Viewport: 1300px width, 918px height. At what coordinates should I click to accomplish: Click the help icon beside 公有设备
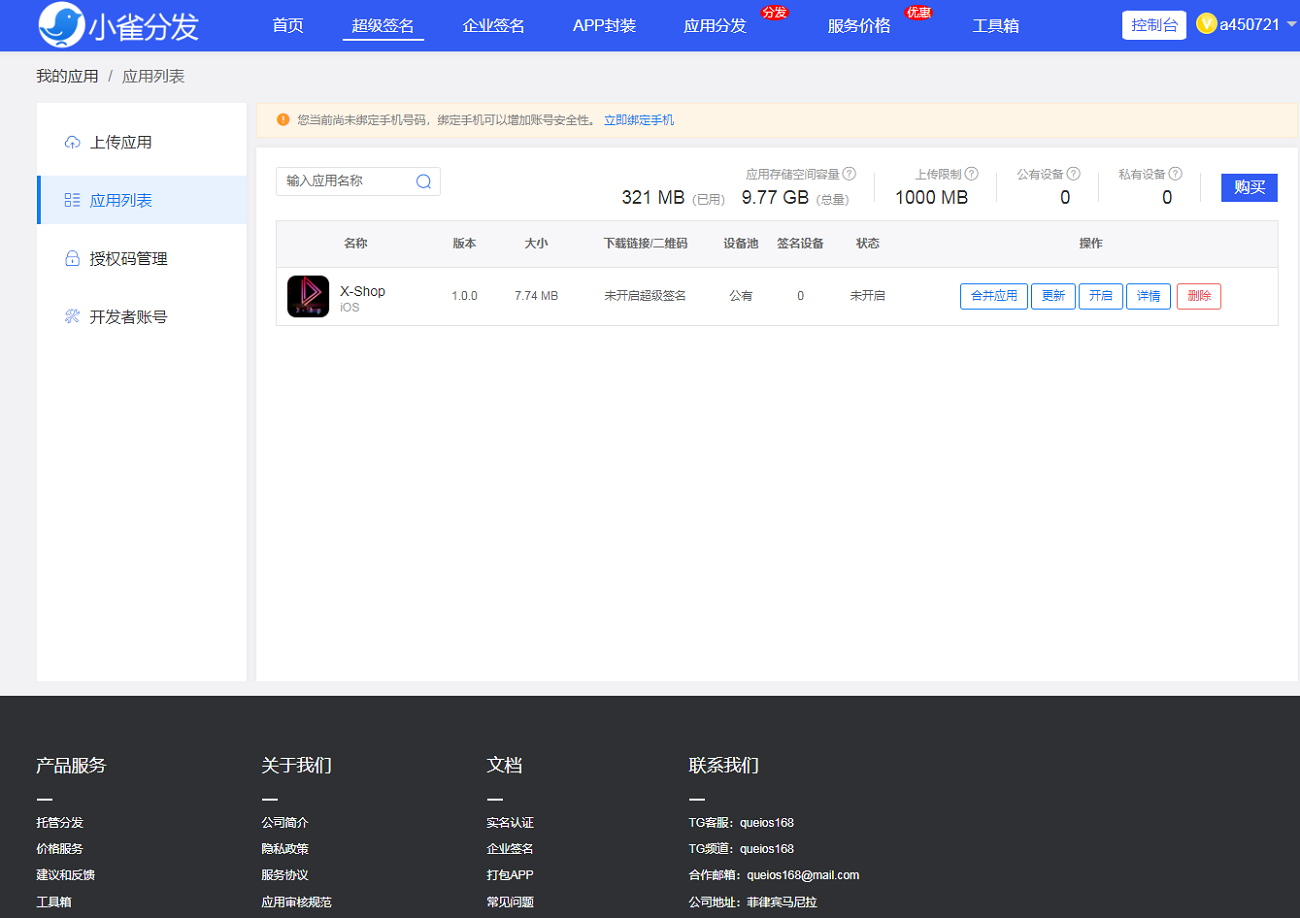[1073, 174]
